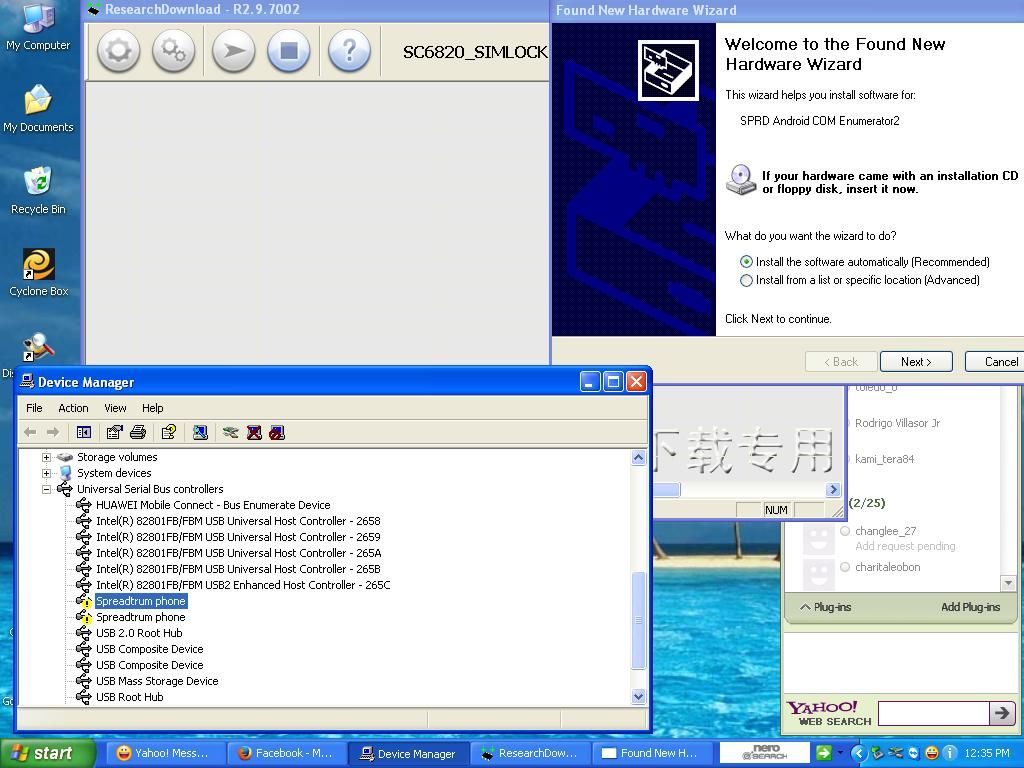Click the Yahoo web search input field
The width and height of the screenshot is (1024, 768).
pos(932,713)
